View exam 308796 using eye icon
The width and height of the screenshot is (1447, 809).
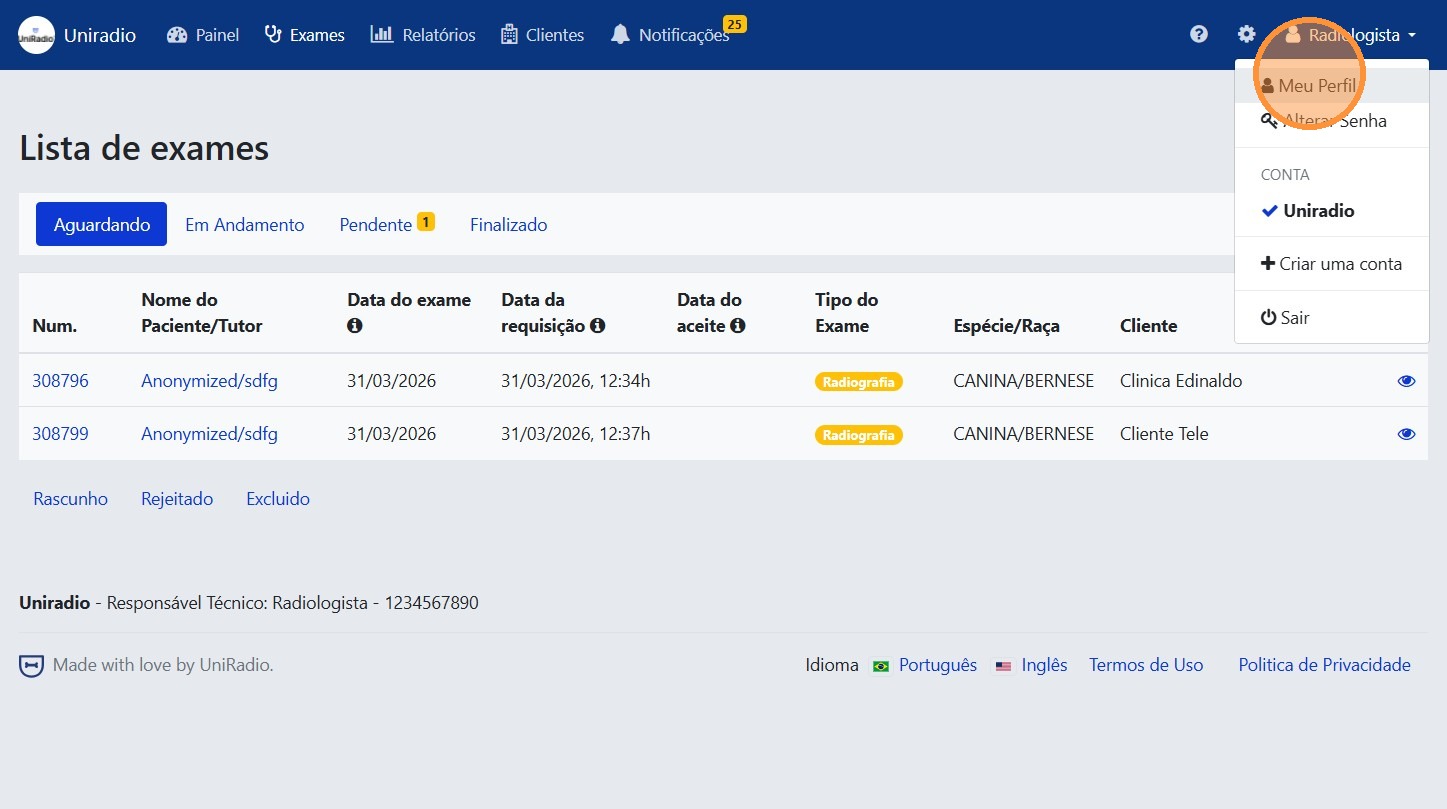(x=1406, y=381)
